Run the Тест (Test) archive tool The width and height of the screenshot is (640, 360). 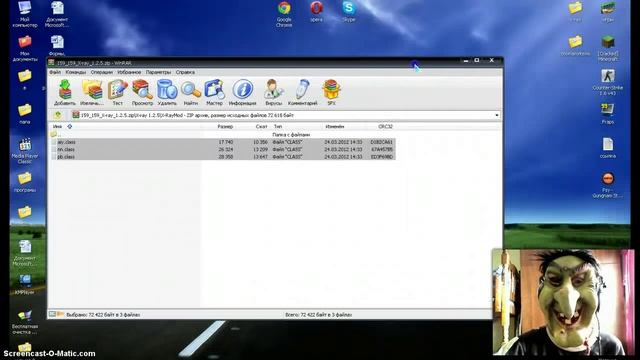coord(118,92)
